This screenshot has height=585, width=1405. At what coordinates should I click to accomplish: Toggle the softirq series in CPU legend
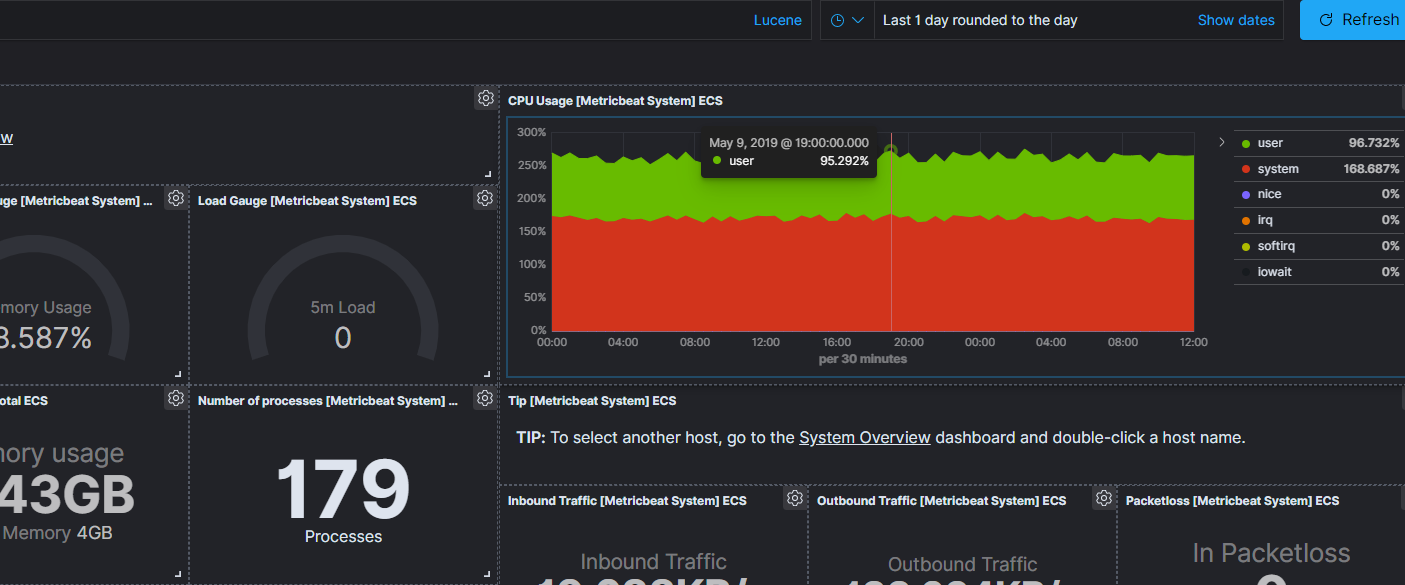click(1275, 246)
